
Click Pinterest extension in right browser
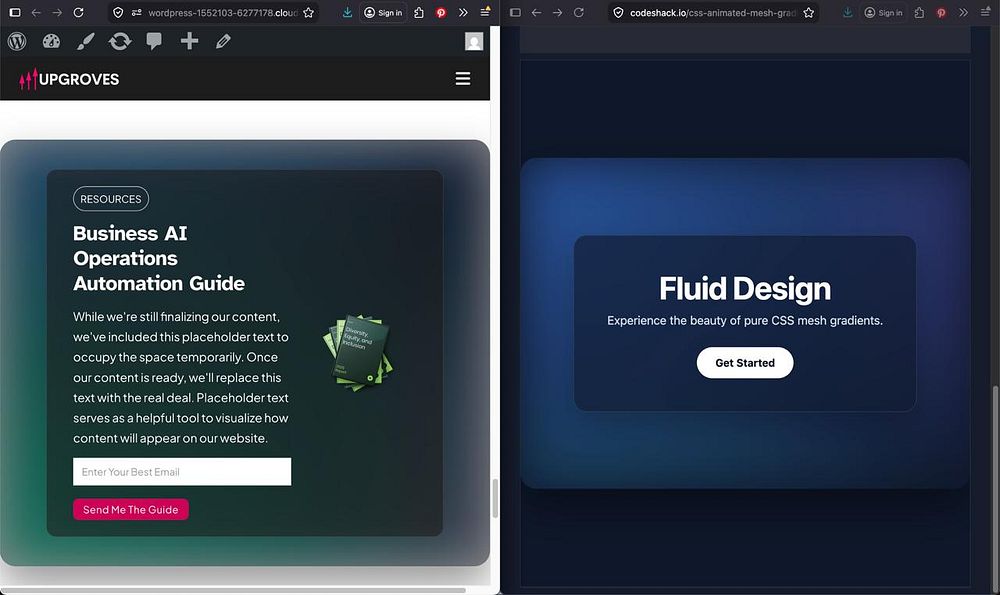pyautogui.click(x=941, y=12)
